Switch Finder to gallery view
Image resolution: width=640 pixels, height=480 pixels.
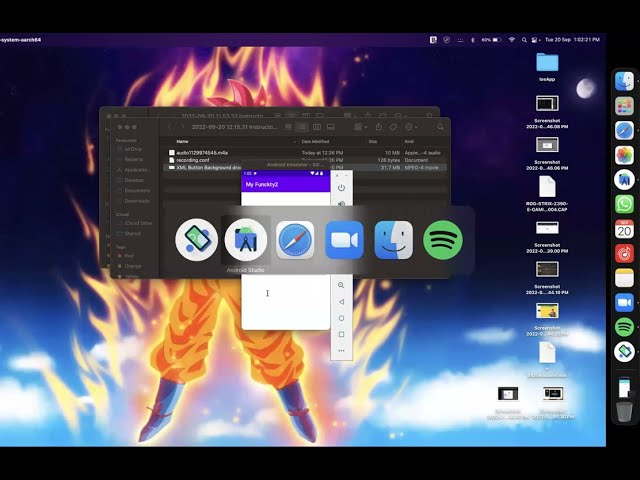point(331,127)
